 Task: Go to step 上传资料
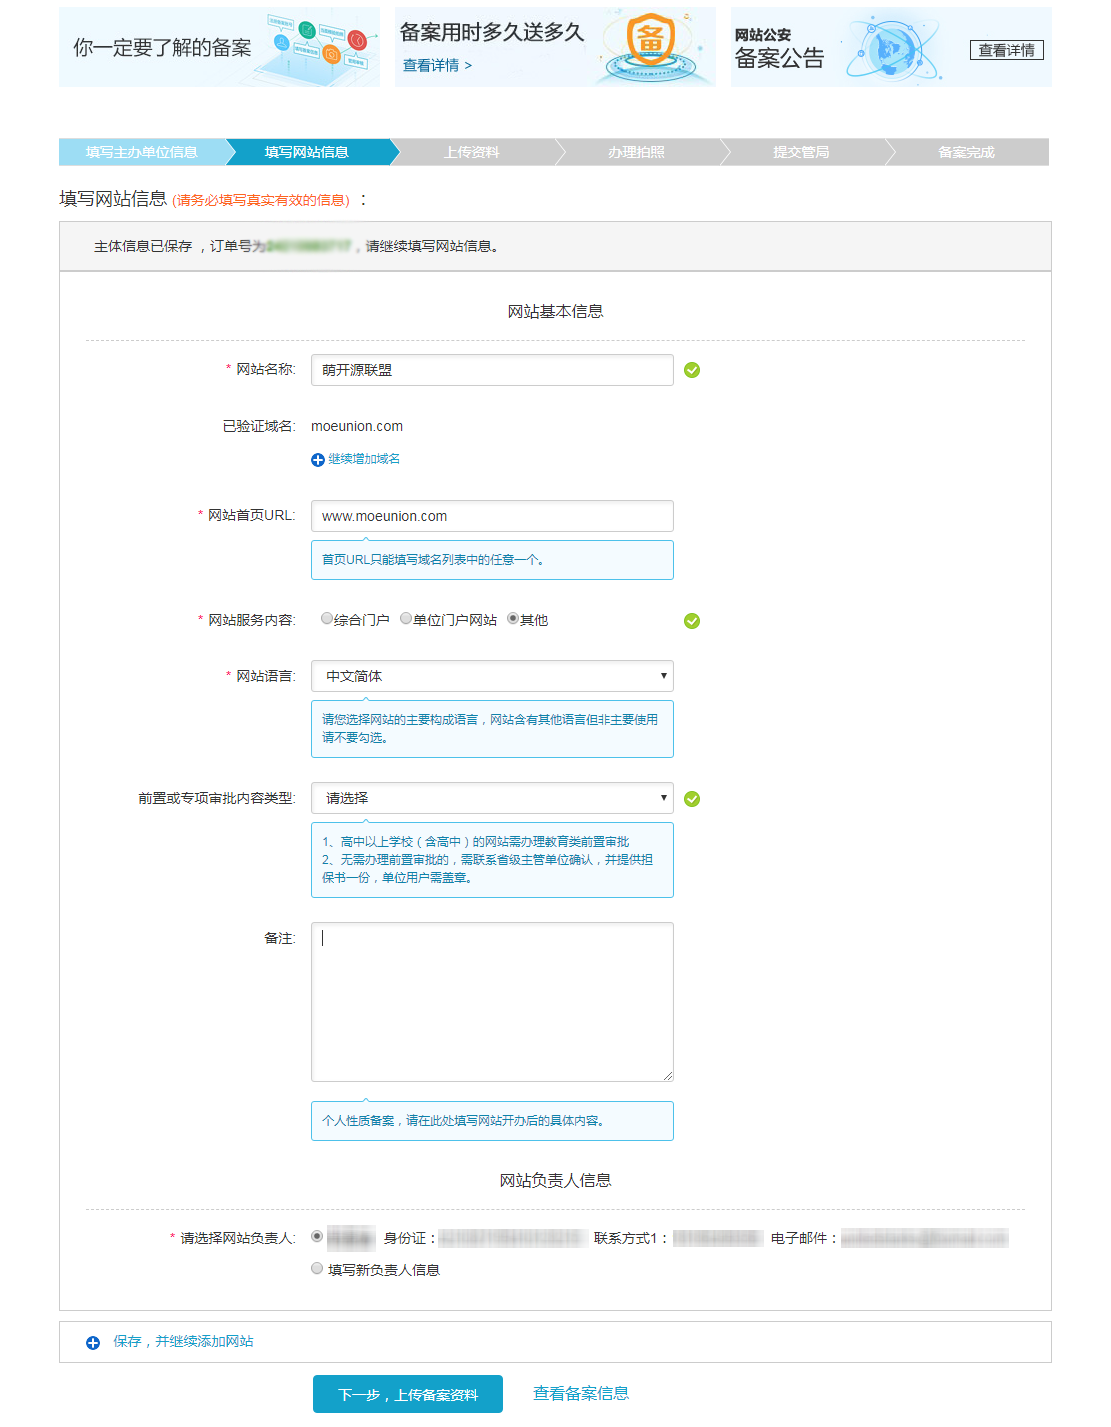pyautogui.click(x=472, y=152)
